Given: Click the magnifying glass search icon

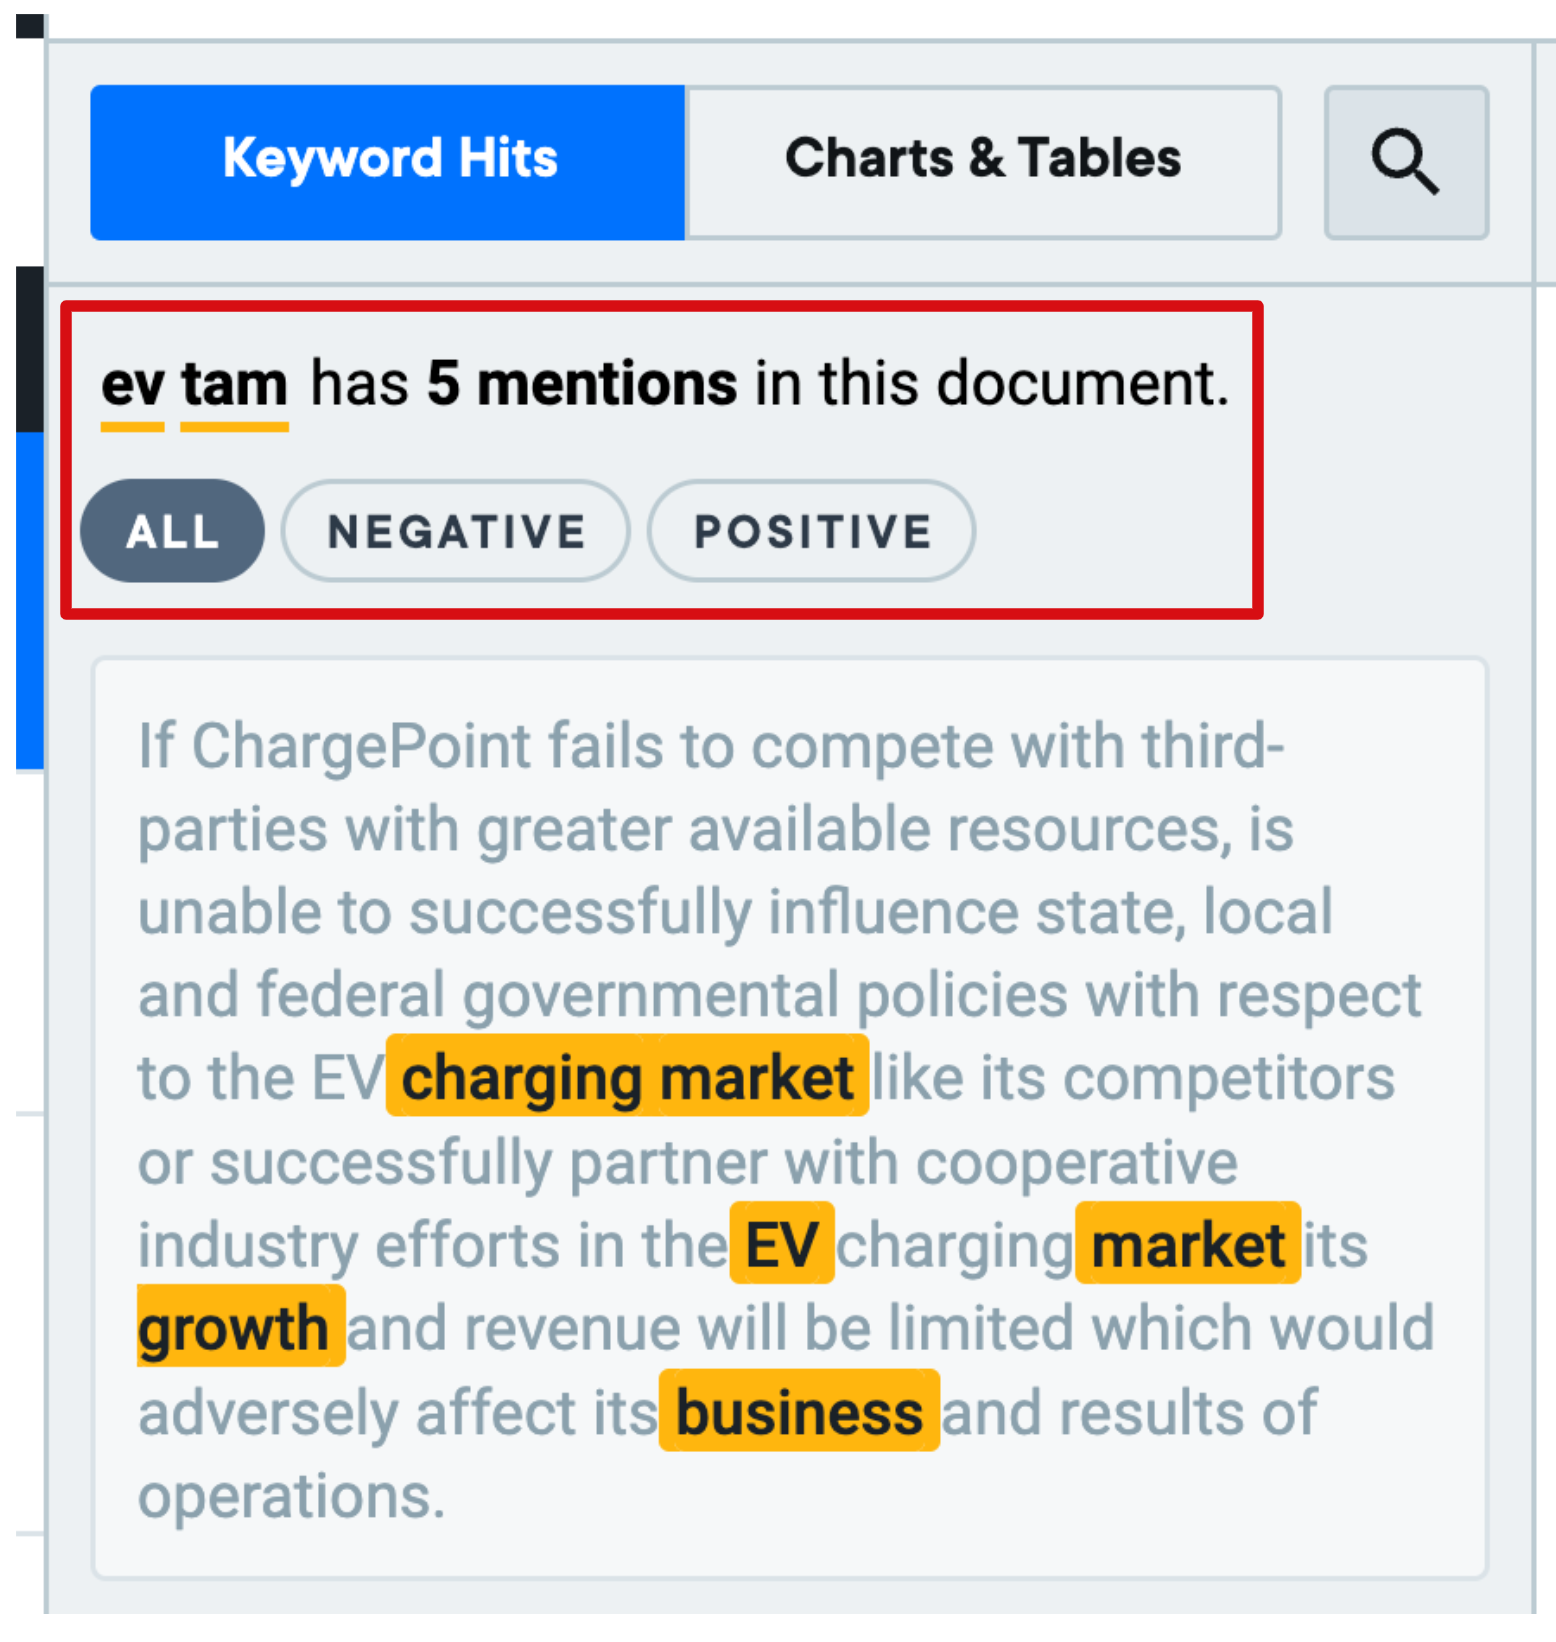Looking at the screenshot, I should tap(1406, 162).
